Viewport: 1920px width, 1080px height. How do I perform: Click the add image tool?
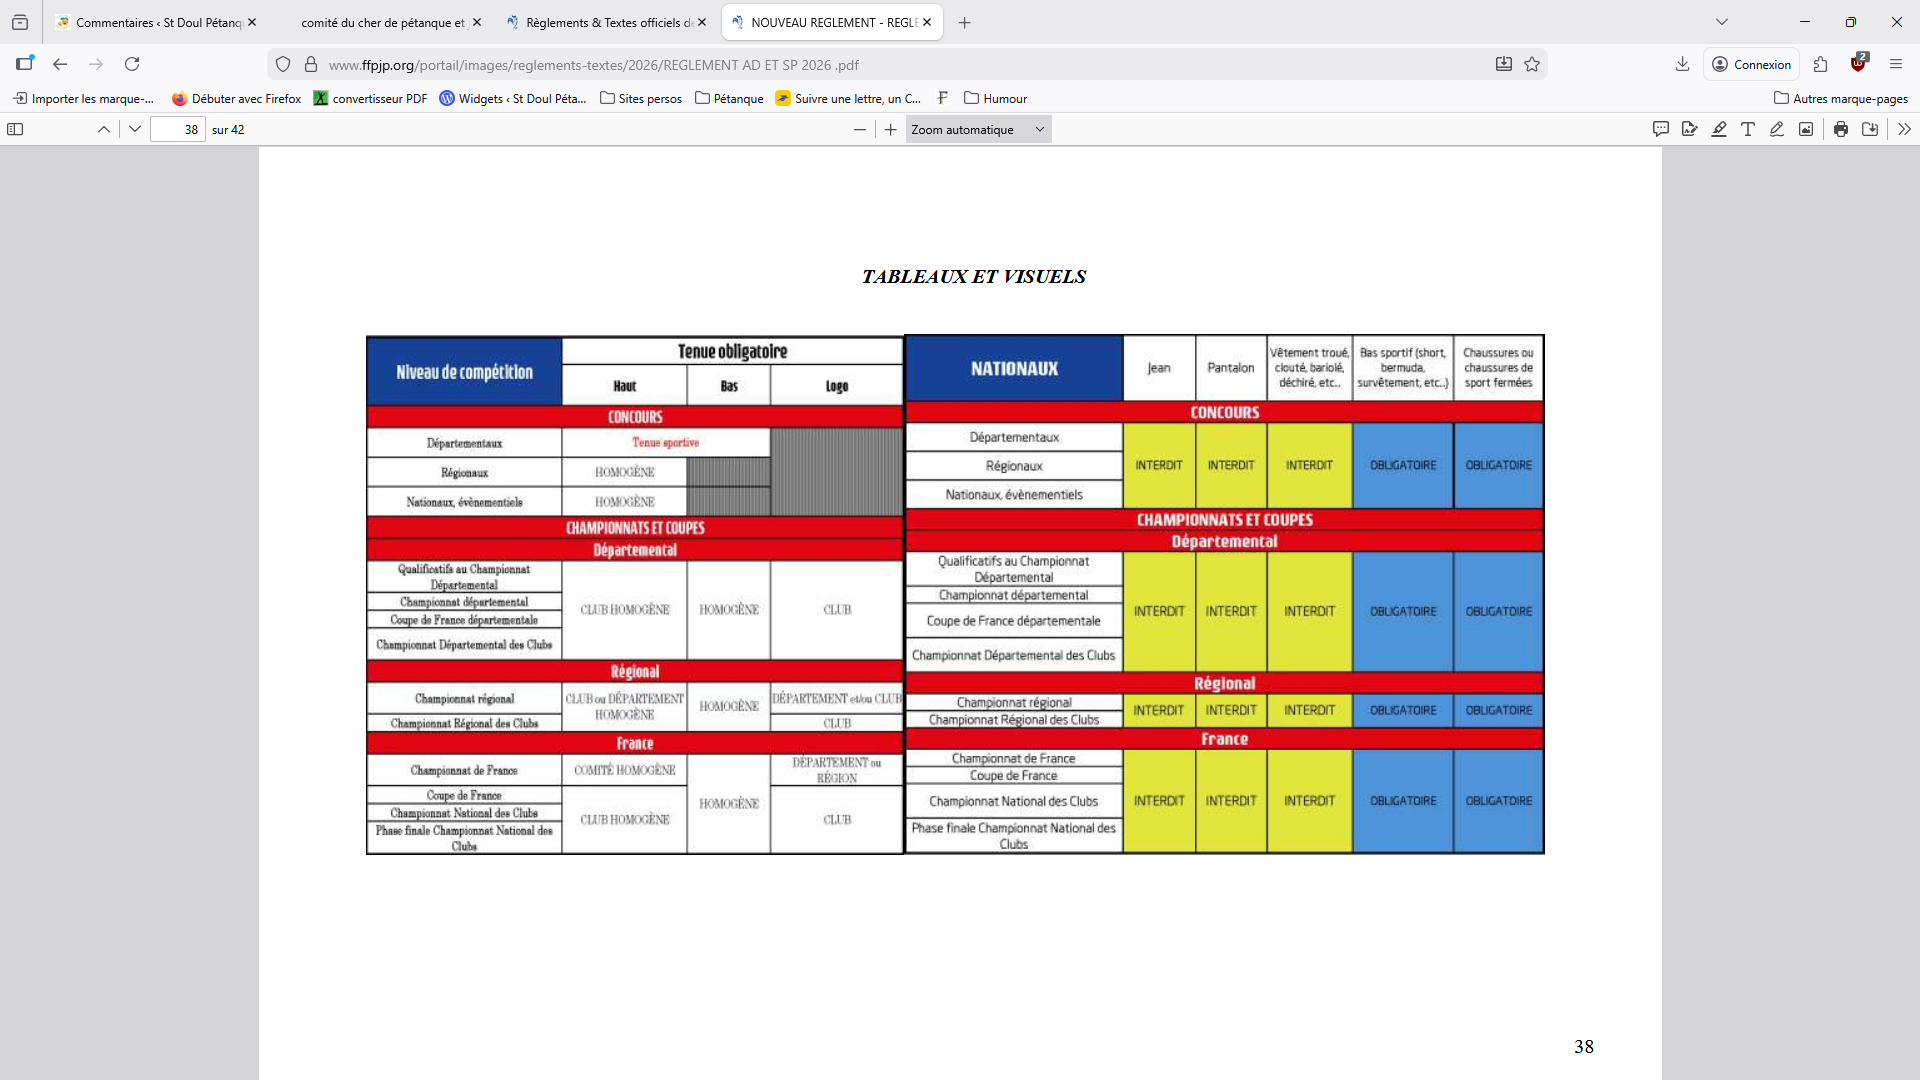(1806, 129)
